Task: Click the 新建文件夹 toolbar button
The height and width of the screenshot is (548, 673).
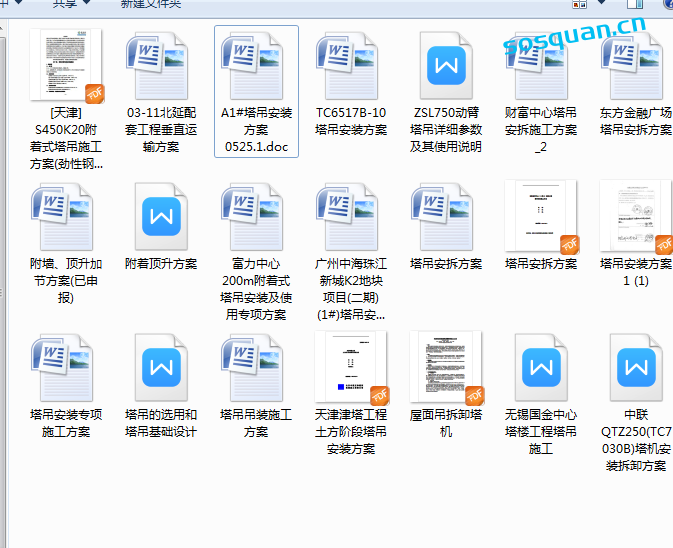Action: tap(151, 4)
